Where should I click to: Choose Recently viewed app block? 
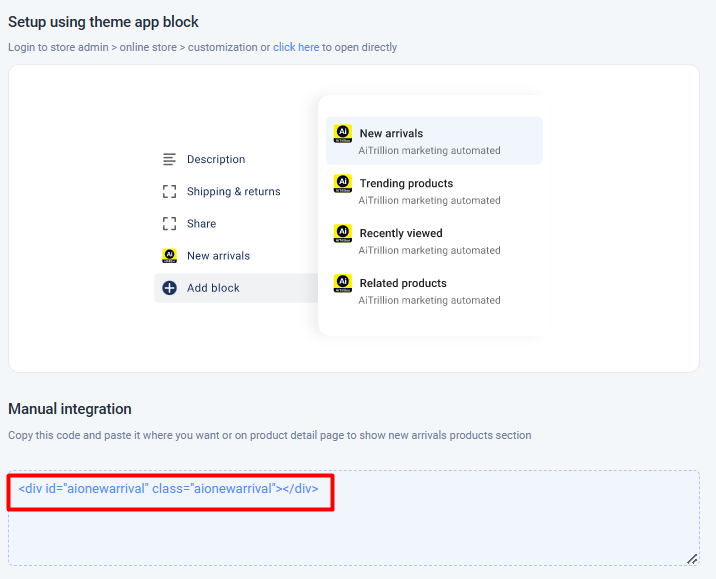point(434,241)
